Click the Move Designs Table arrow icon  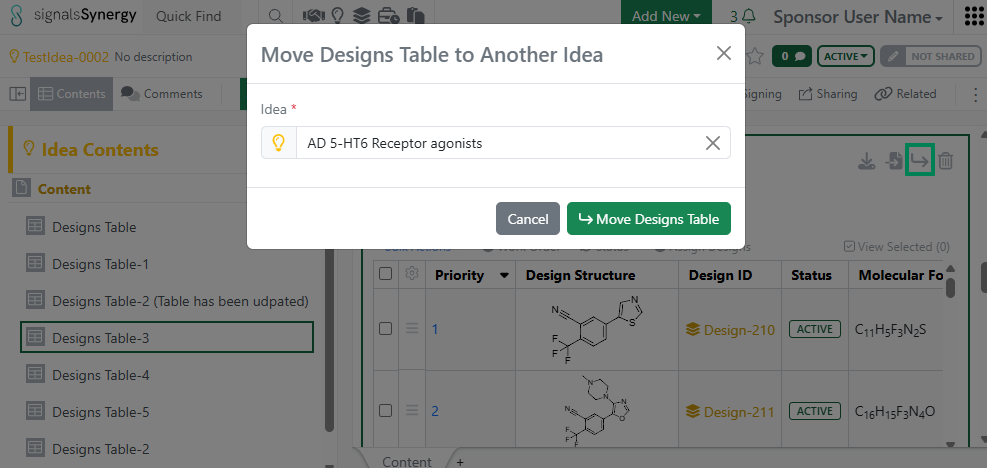point(919,160)
